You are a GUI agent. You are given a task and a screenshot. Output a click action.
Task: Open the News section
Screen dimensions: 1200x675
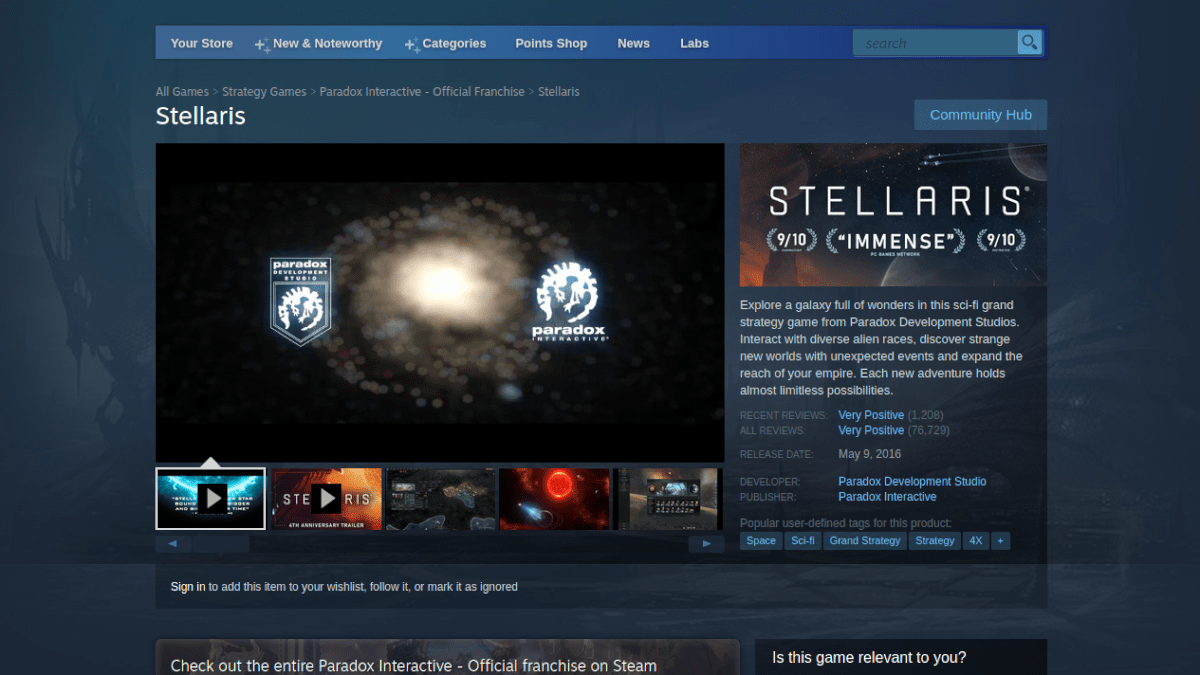(633, 43)
